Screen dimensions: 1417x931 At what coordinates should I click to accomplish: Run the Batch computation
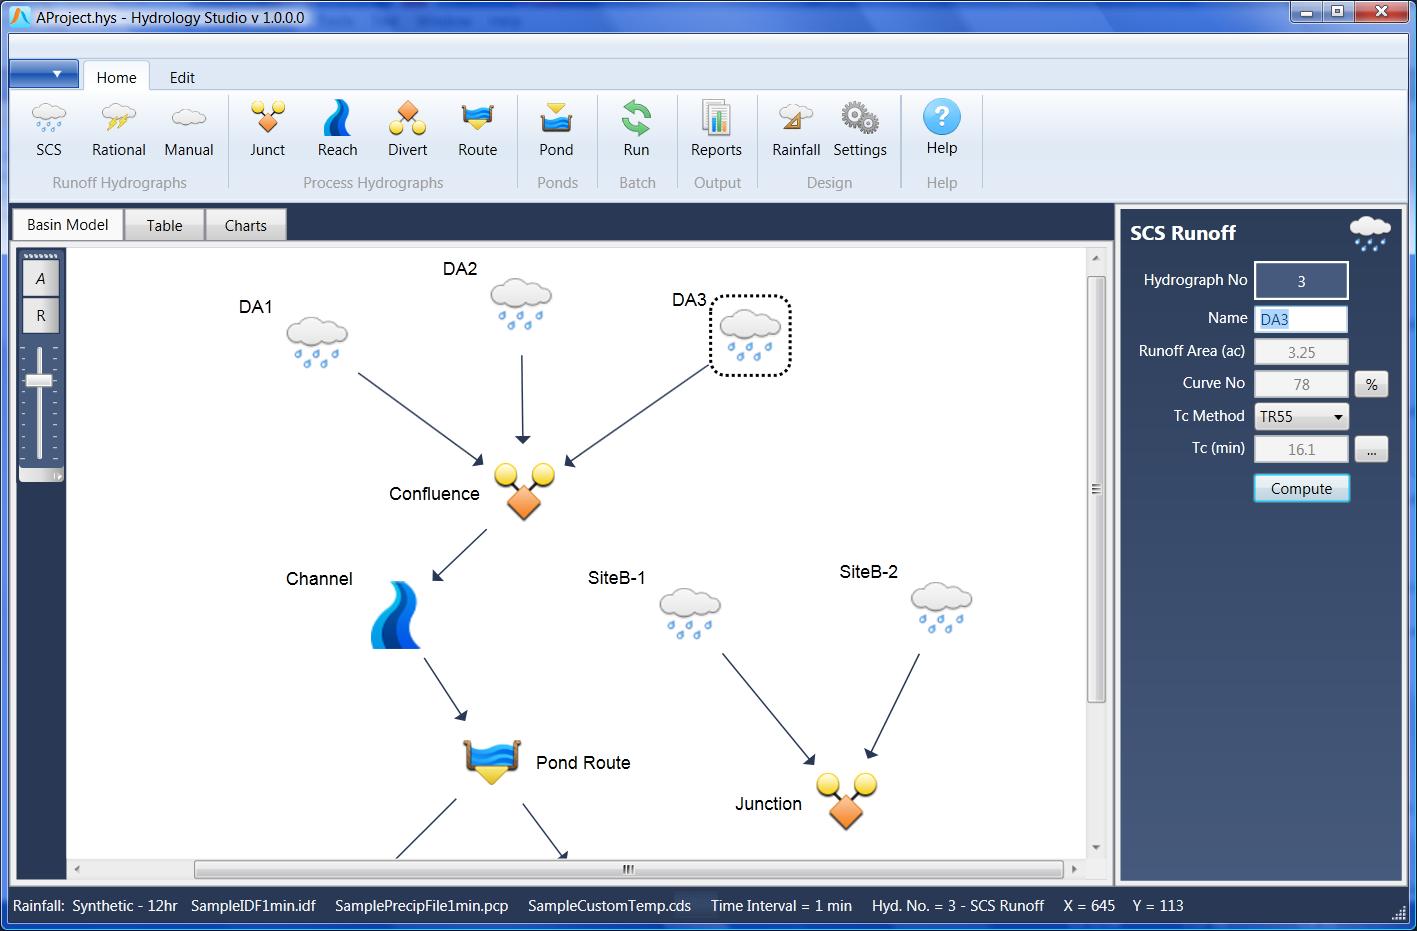click(636, 130)
